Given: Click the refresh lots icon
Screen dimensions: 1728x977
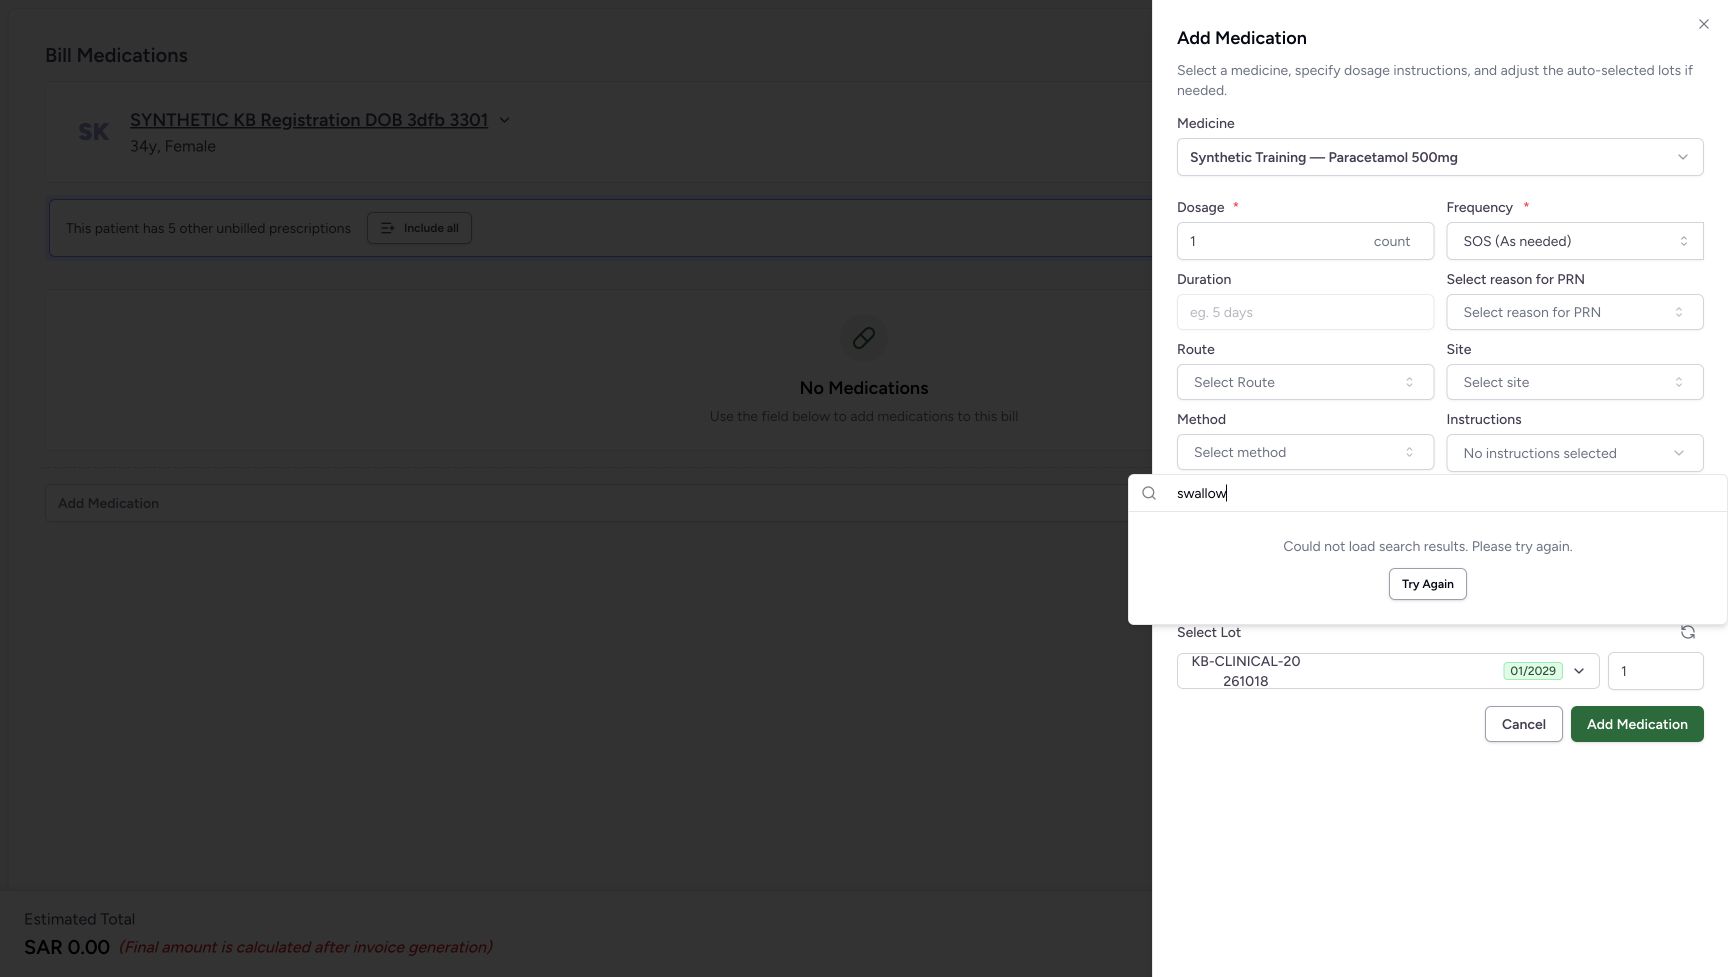Looking at the screenshot, I should (1687, 632).
